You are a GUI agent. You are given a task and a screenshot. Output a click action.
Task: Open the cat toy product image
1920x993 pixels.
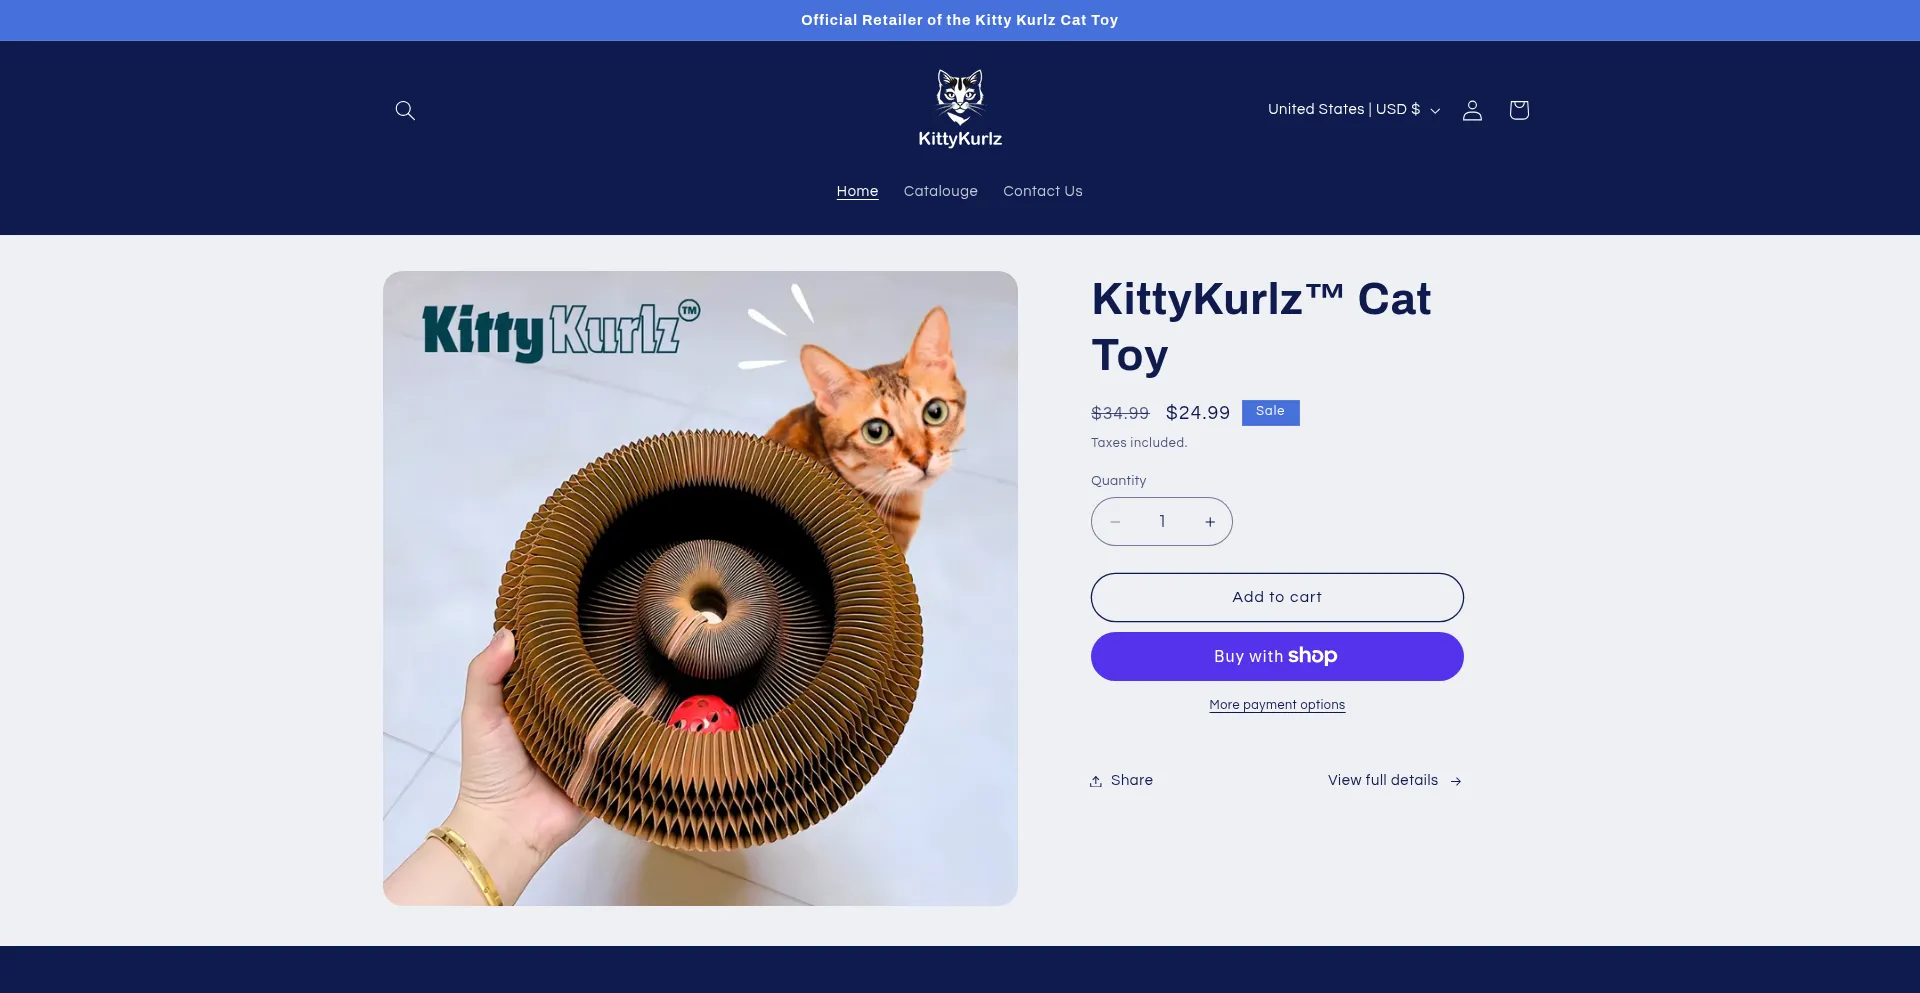pyautogui.click(x=700, y=588)
